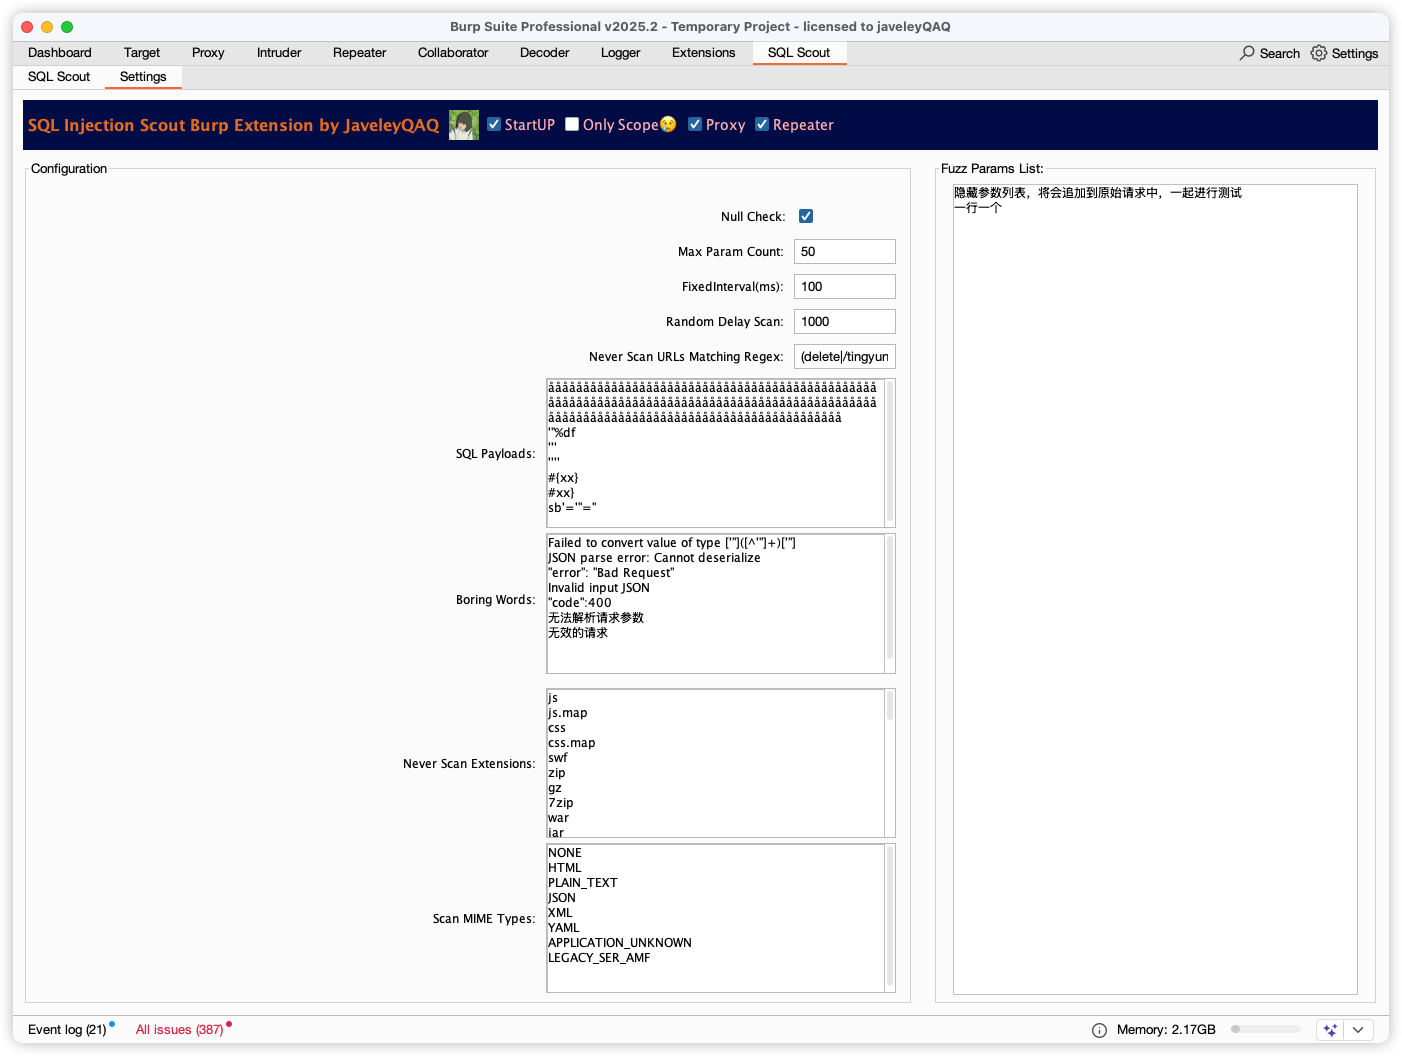Click the 'swf' extension entry

[558, 758]
